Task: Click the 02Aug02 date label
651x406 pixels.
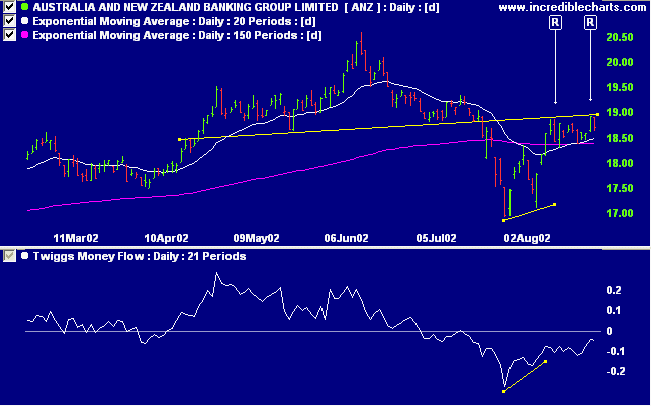Action: (x=527, y=238)
